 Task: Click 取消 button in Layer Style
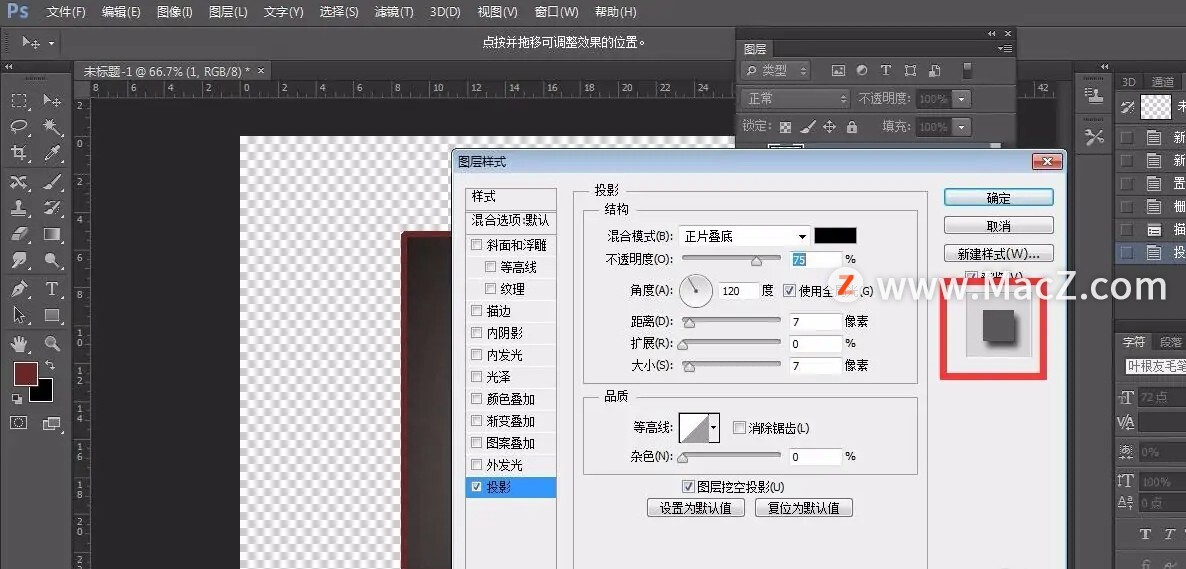click(998, 225)
